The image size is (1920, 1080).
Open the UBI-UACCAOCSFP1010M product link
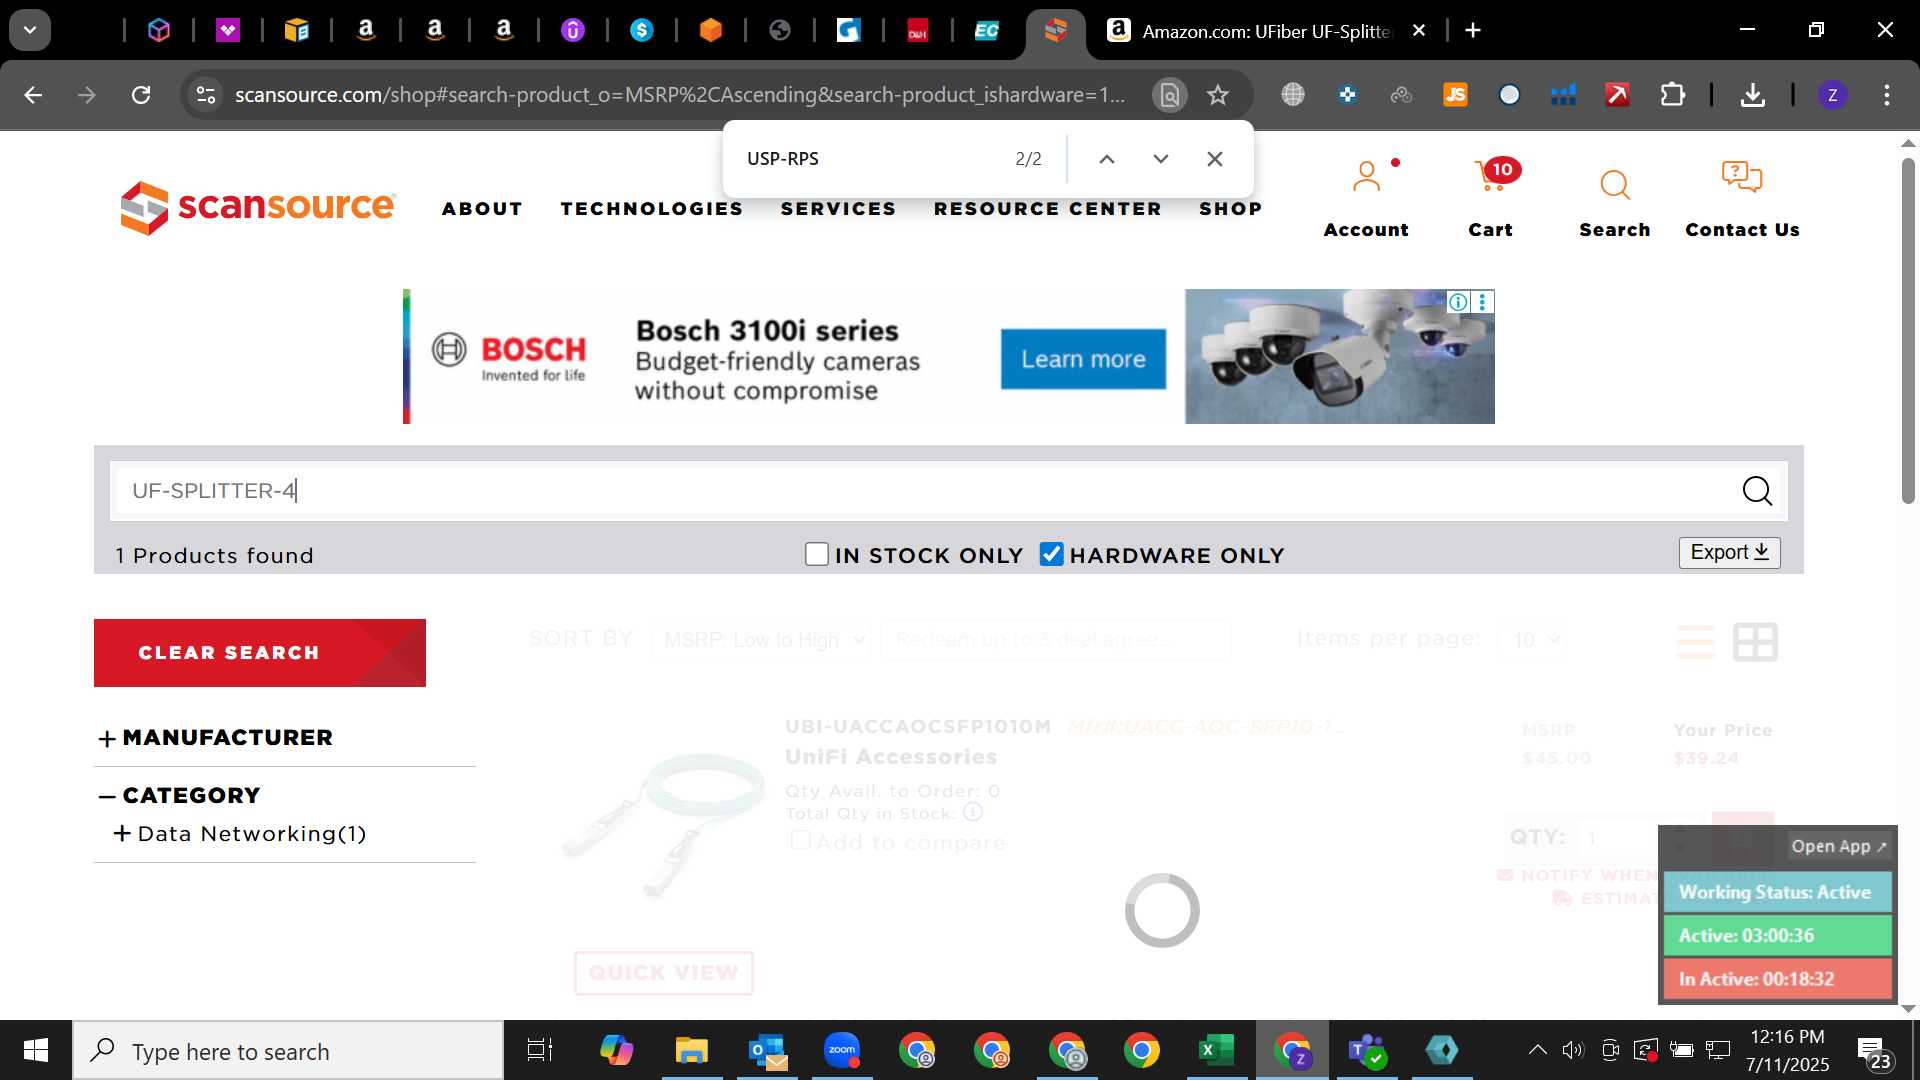[x=918, y=727]
